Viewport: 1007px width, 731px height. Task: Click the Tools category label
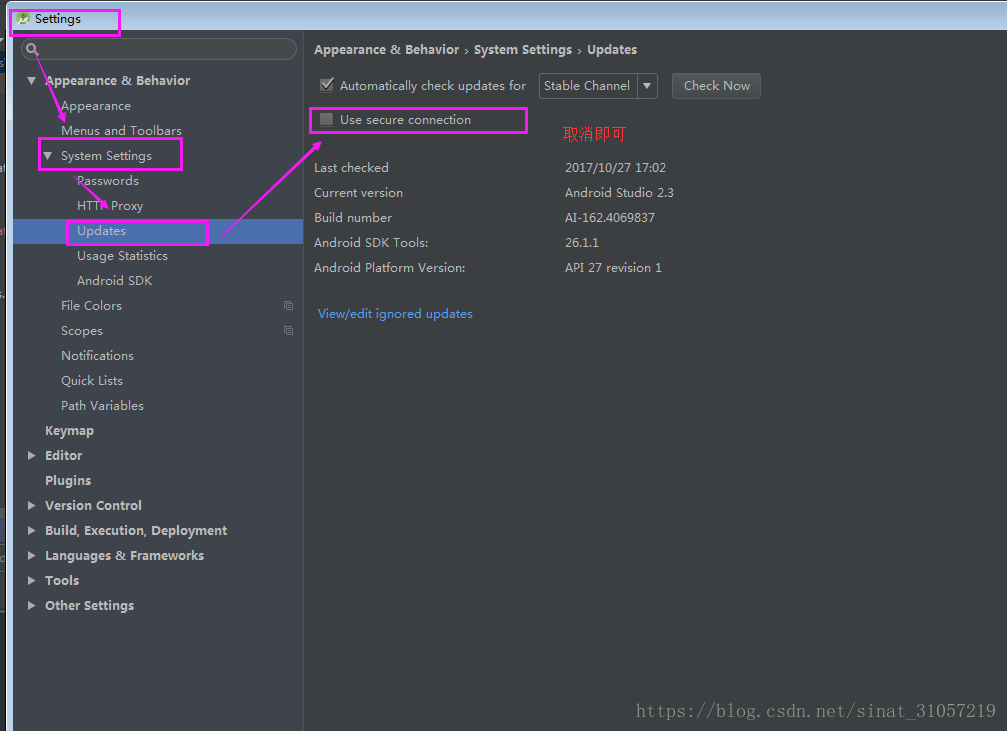coord(62,581)
